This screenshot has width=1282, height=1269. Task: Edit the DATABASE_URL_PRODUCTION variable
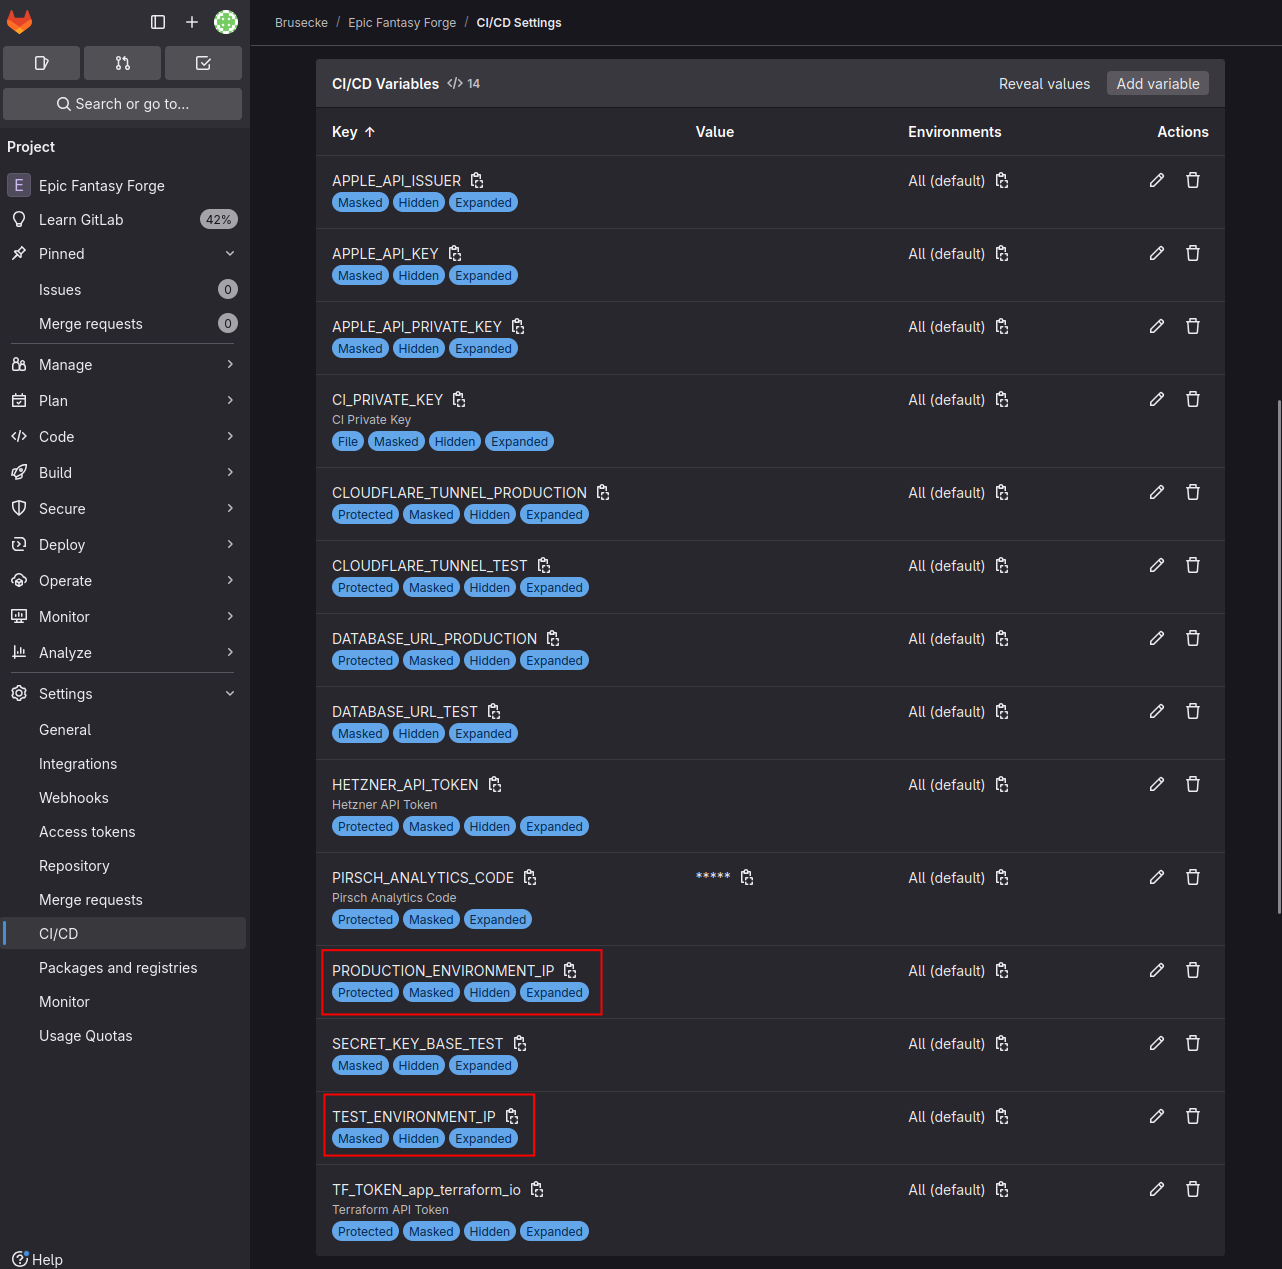(1157, 639)
